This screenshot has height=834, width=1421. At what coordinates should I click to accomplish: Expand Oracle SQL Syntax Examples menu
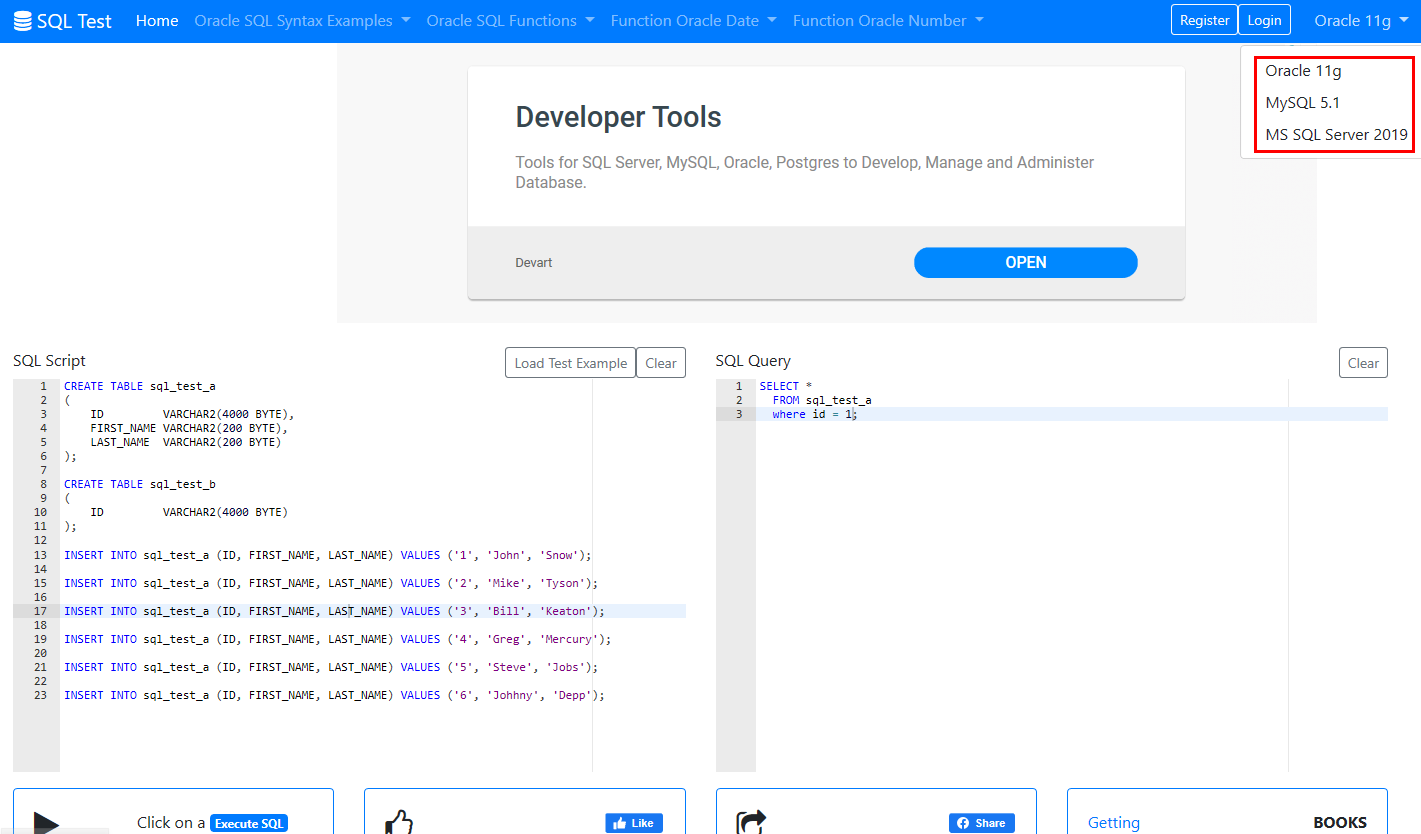coord(303,20)
